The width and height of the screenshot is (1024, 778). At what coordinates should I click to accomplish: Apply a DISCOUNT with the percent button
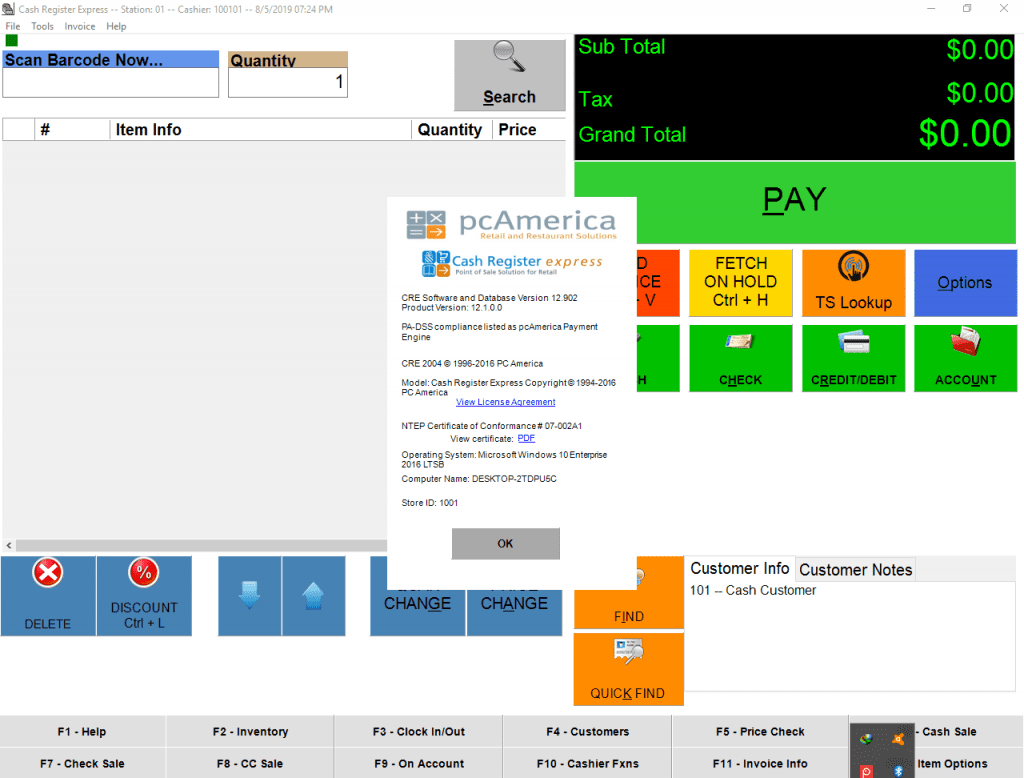coord(144,596)
